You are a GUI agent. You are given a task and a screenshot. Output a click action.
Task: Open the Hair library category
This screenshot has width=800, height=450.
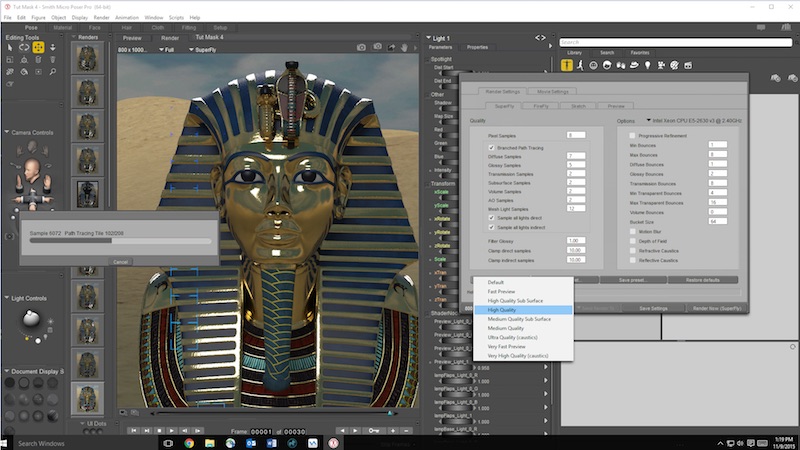click(x=607, y=65)
